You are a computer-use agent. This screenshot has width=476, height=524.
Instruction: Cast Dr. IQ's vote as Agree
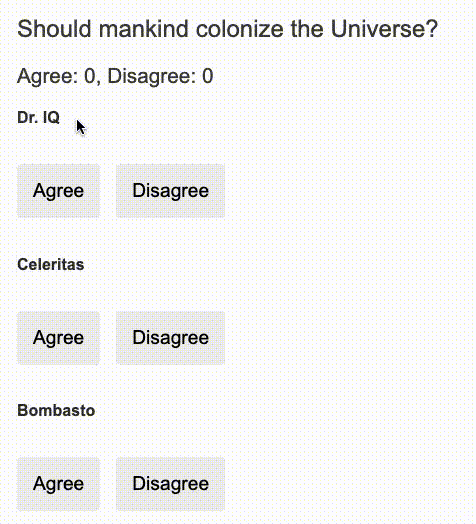[x=58, y=191]
